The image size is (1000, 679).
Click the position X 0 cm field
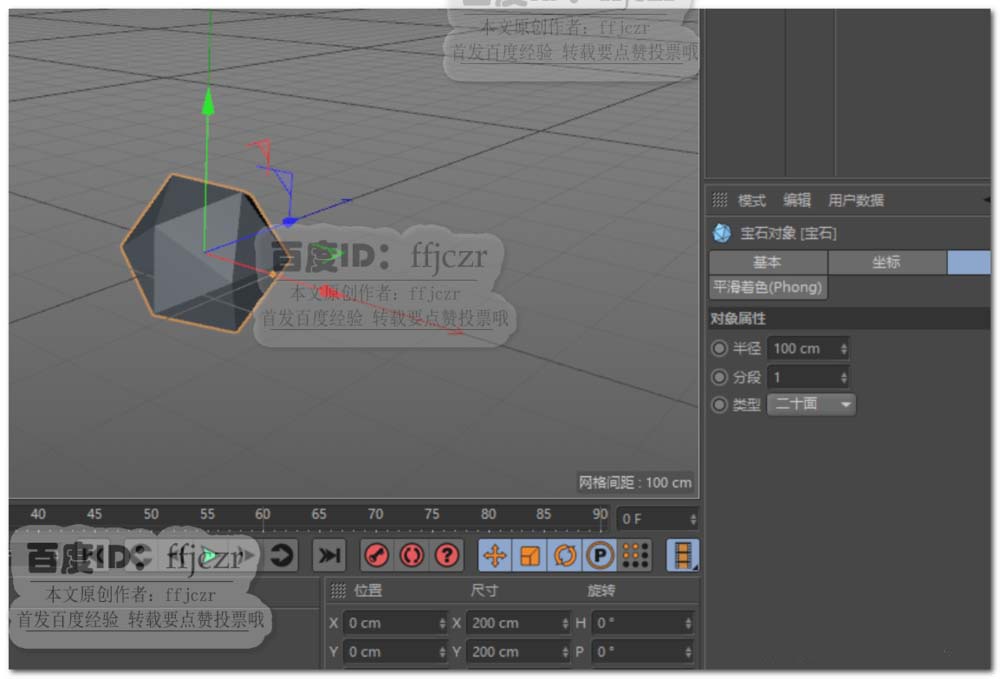[x=395, y=623]
